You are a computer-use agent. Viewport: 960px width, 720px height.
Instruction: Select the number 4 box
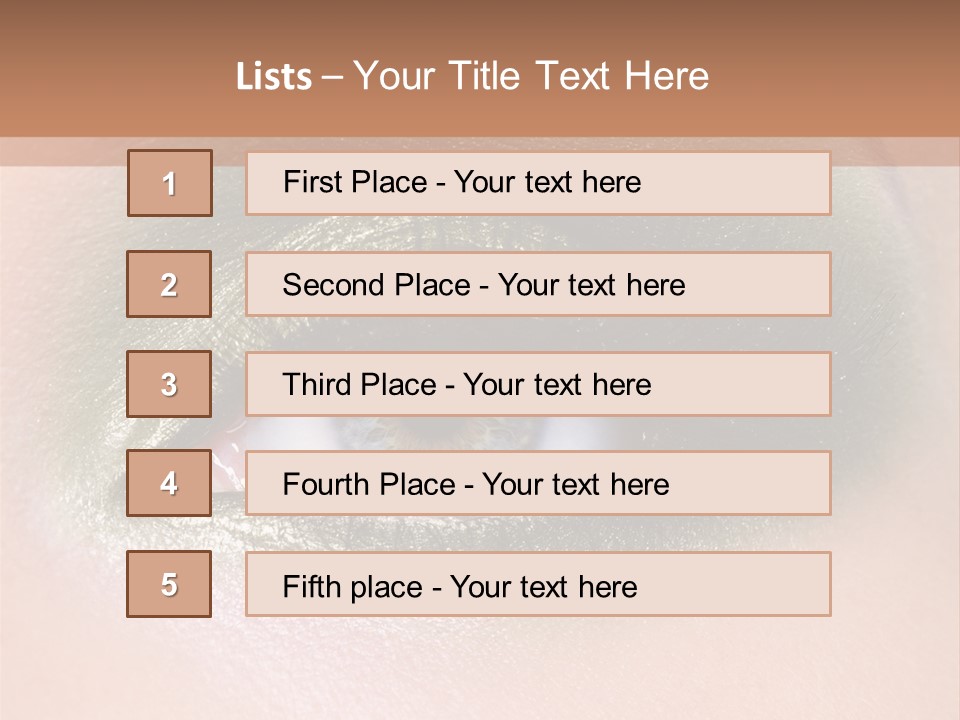pos(169,483)
